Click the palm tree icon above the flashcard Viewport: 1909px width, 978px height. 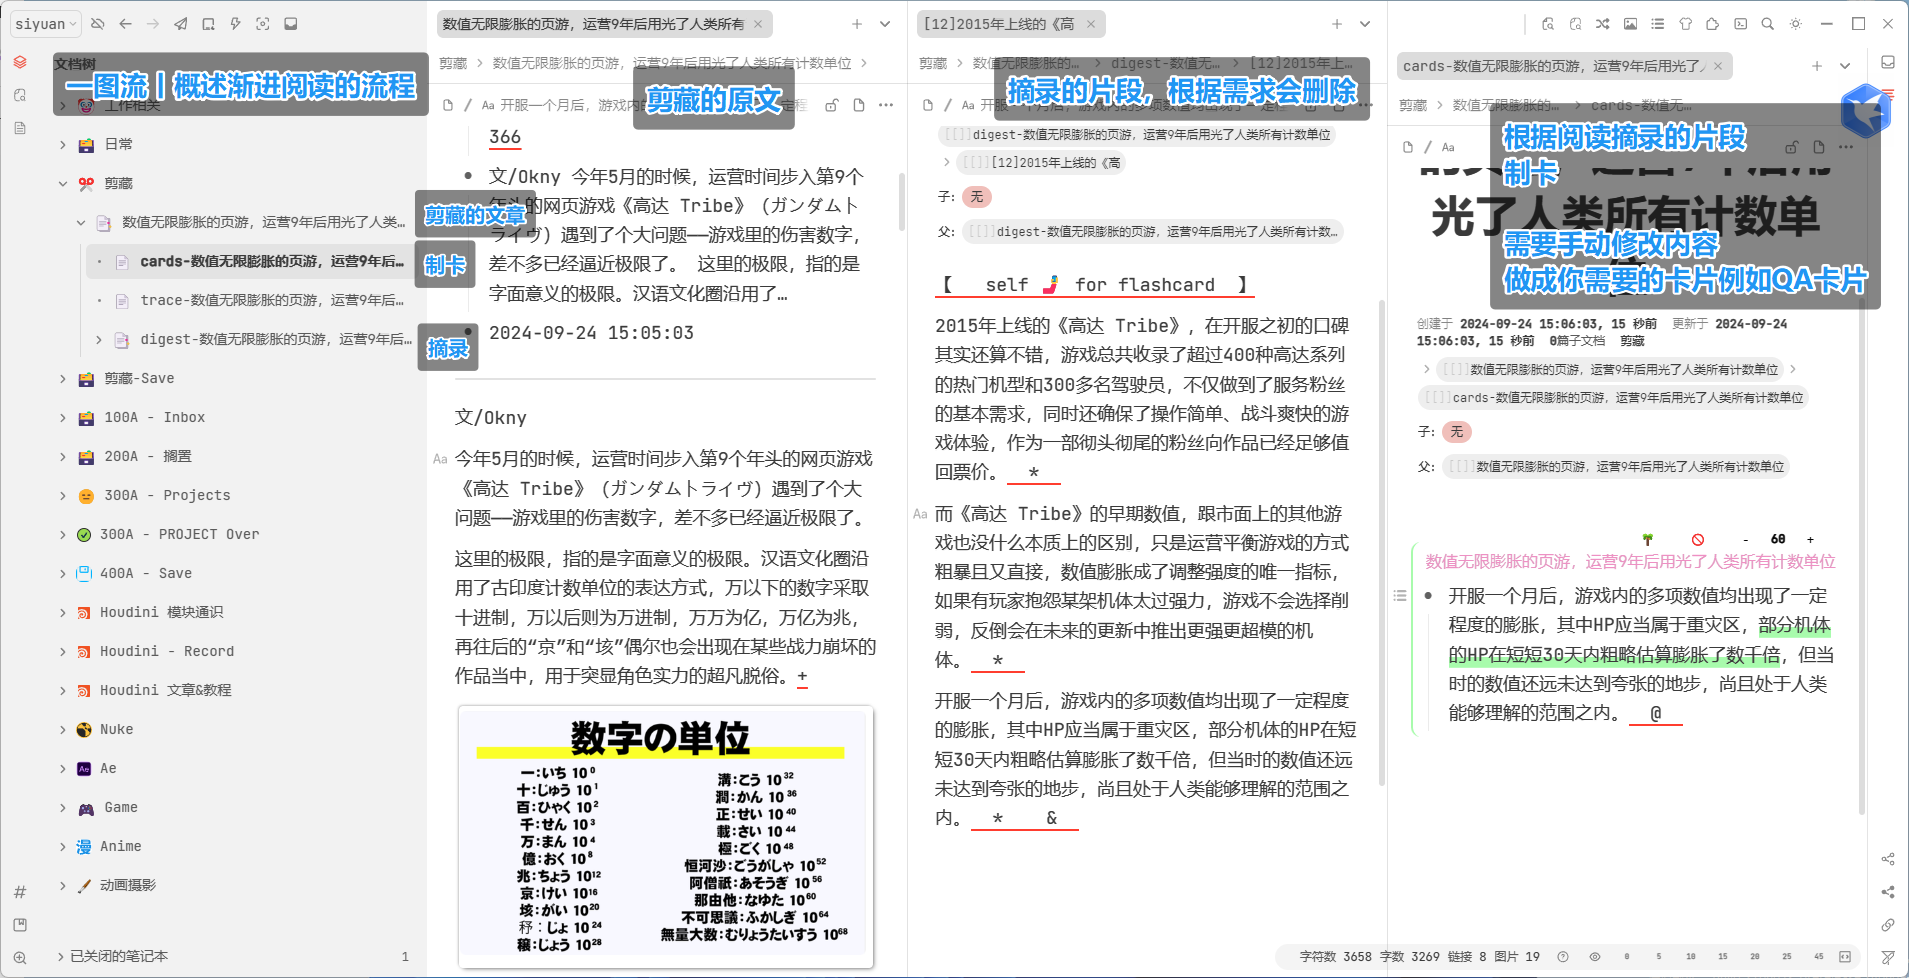pos(1648,539)
